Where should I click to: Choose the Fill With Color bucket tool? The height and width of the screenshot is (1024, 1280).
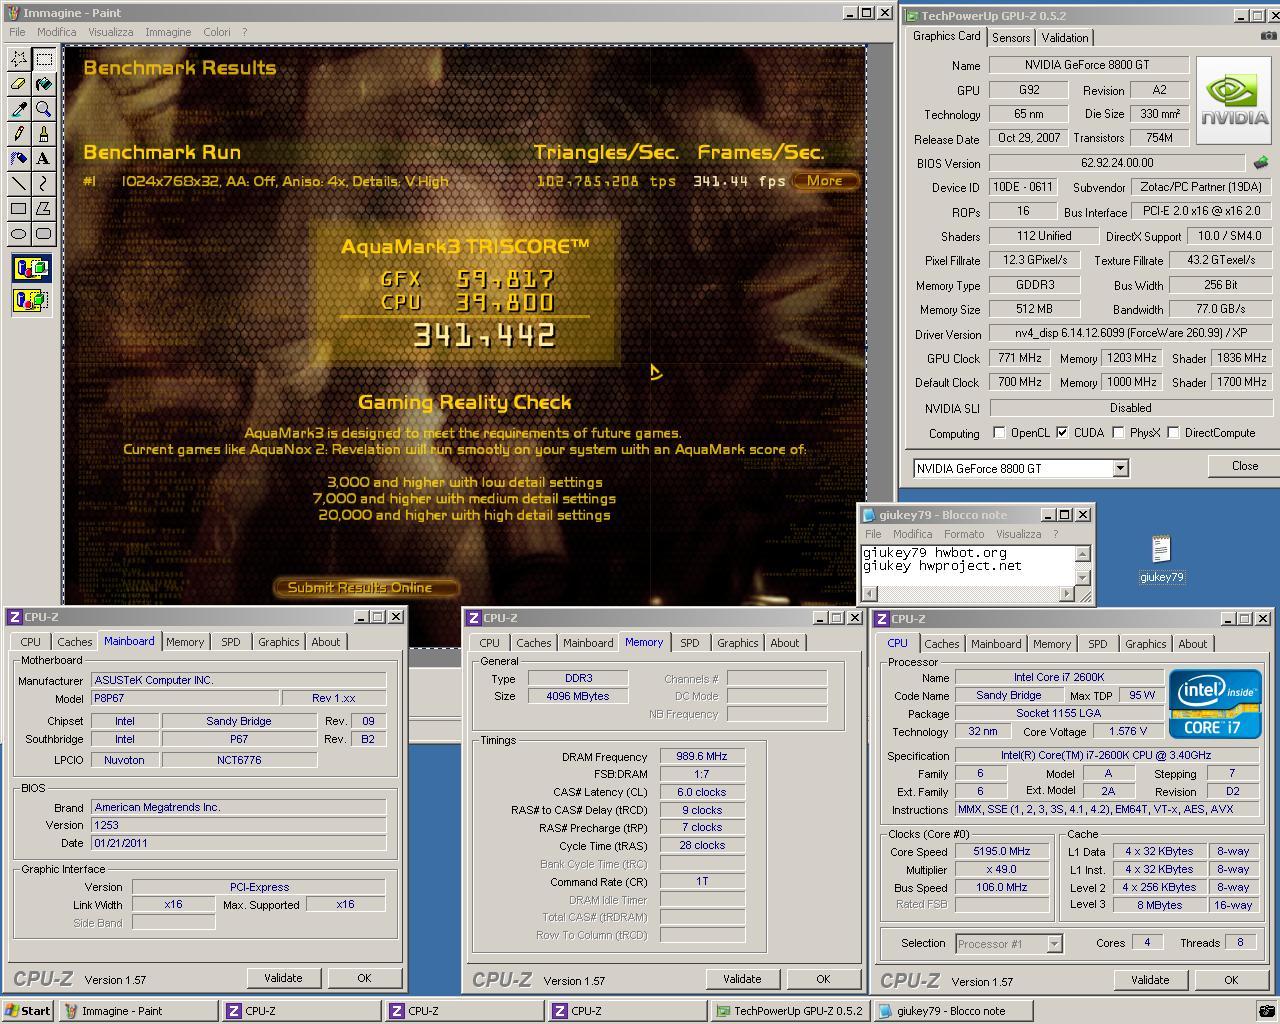(x=44, y=84)
